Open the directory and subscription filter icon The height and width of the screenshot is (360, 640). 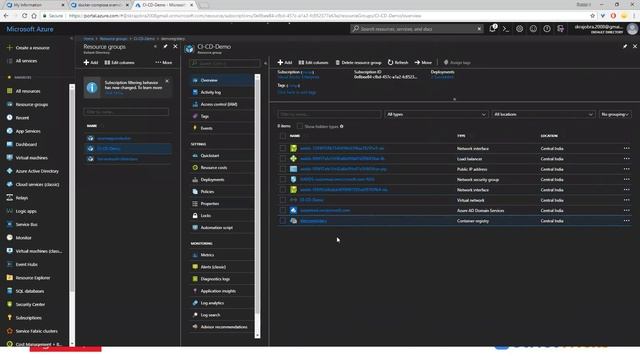tap(560, 29)
